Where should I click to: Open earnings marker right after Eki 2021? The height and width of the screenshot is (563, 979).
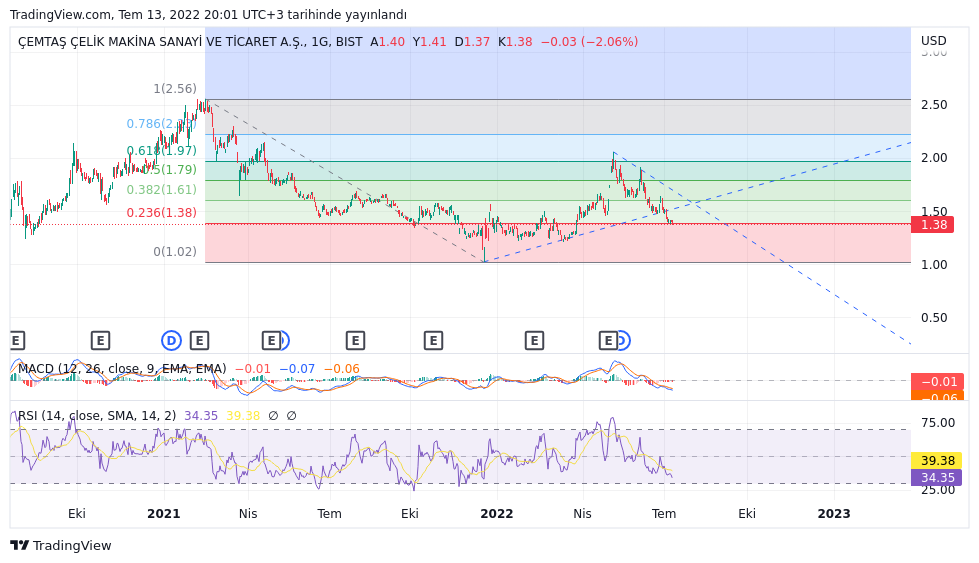433,341
